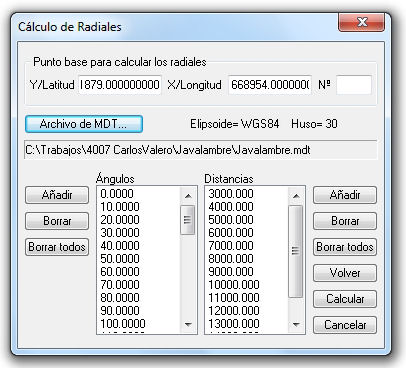Click Añadir button beside Distancias list
Viewport: 406px width, 368px height.
(345, 195)
